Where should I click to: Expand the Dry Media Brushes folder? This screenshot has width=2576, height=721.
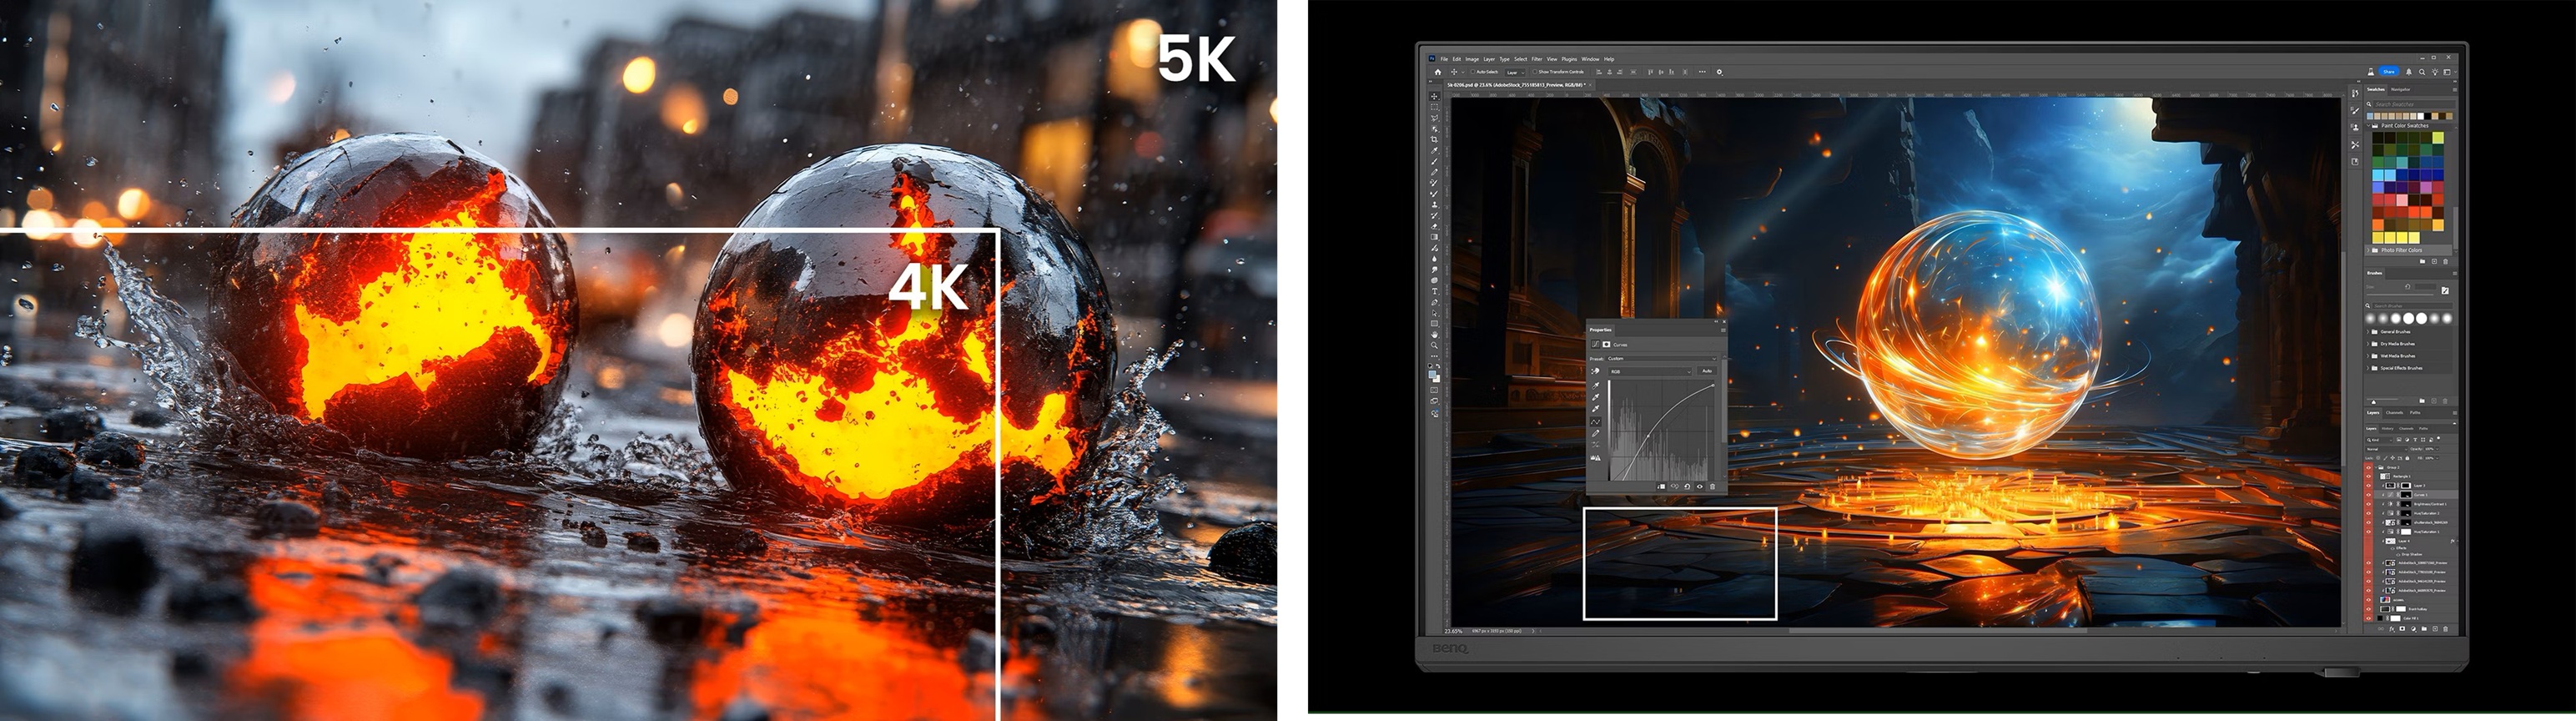(x=2368, y=345)
